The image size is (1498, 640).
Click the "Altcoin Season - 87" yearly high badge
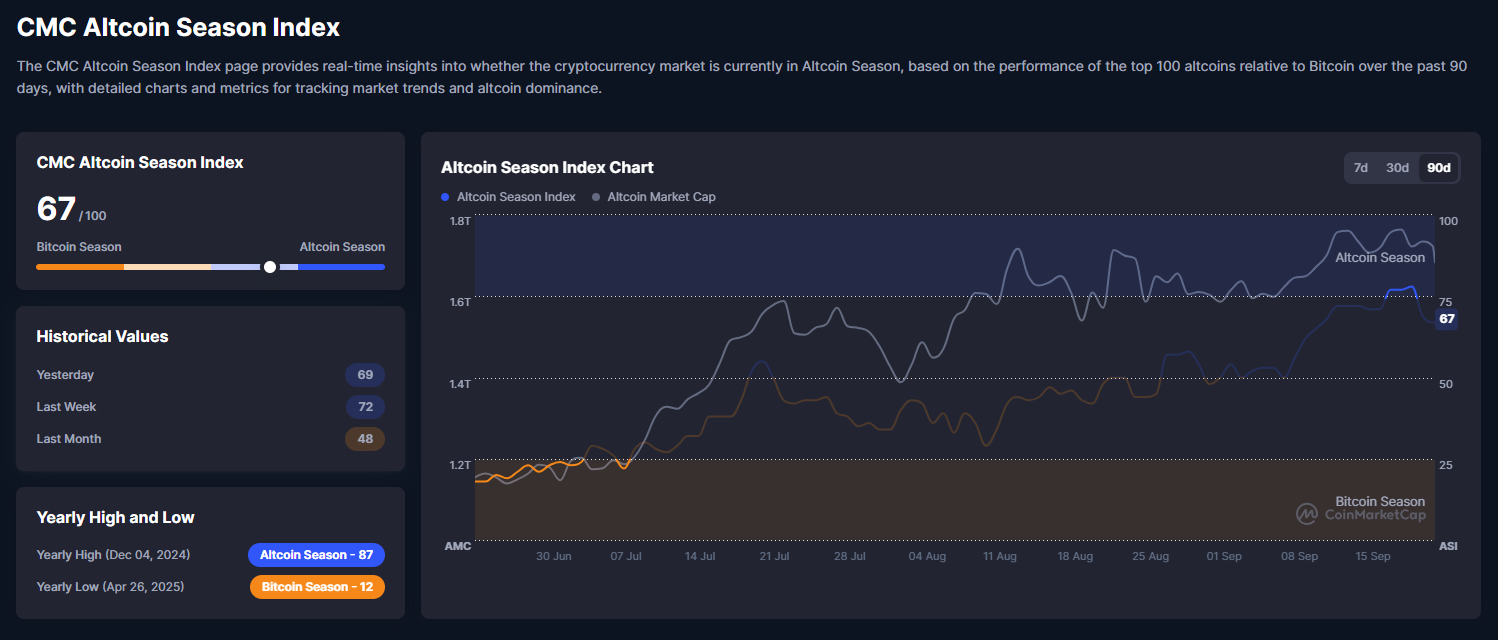click(316, 555)
